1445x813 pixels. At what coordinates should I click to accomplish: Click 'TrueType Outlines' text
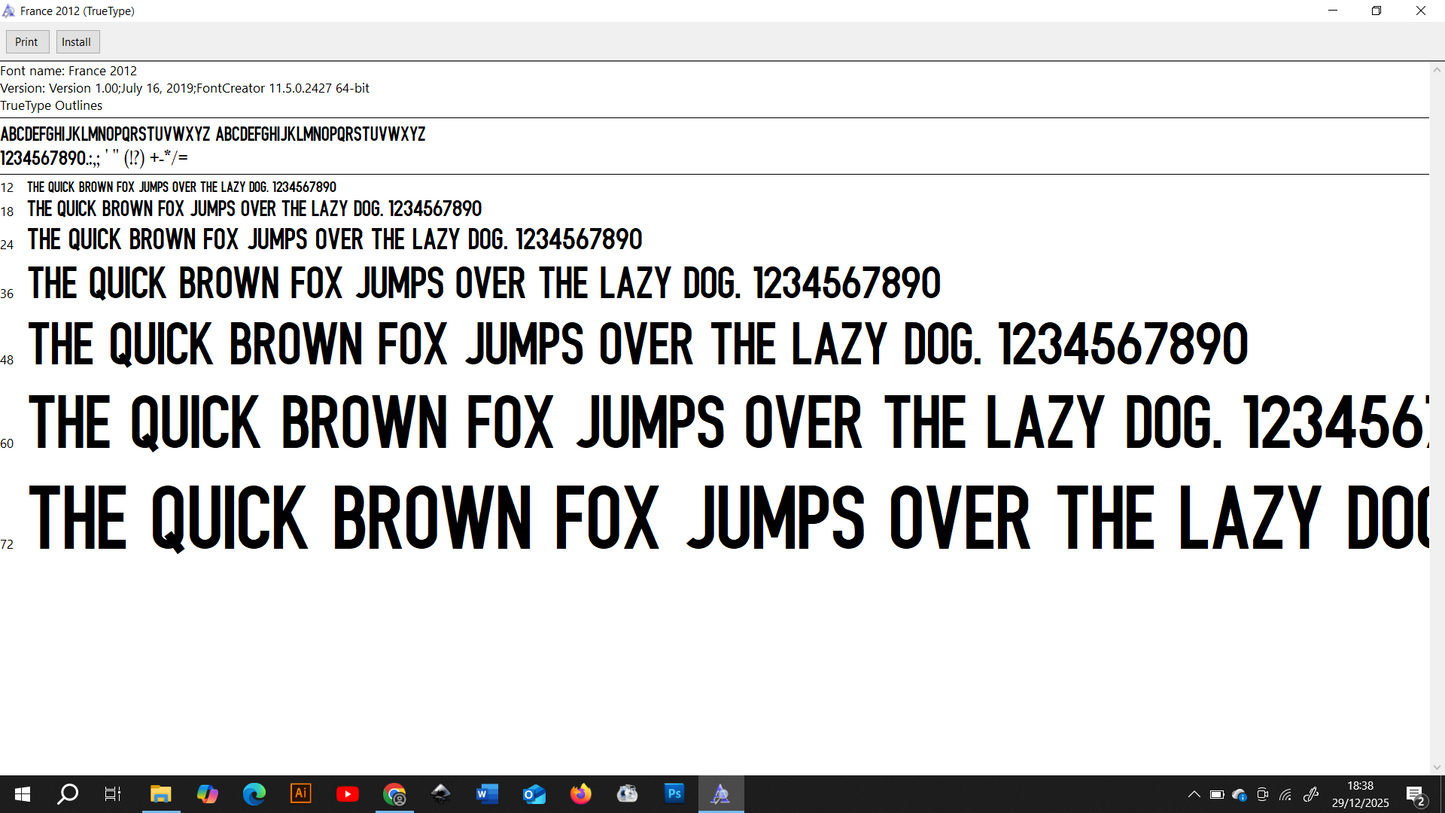51,105
